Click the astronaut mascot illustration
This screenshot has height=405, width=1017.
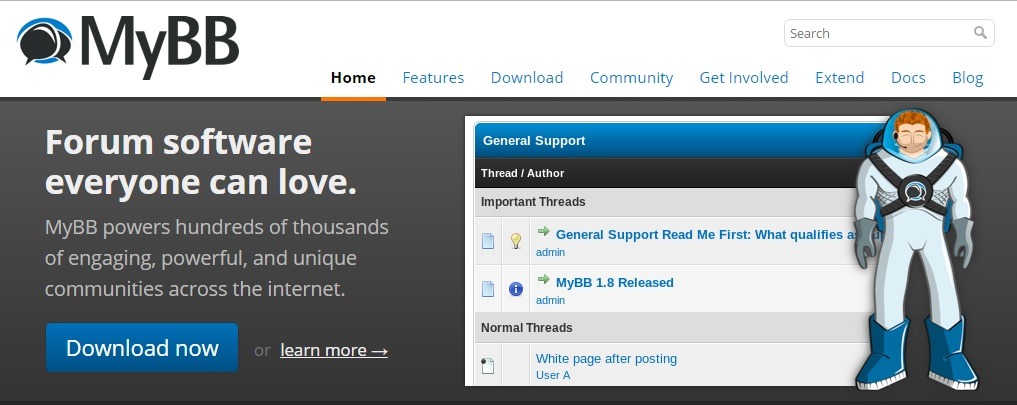tap(915, 250)
